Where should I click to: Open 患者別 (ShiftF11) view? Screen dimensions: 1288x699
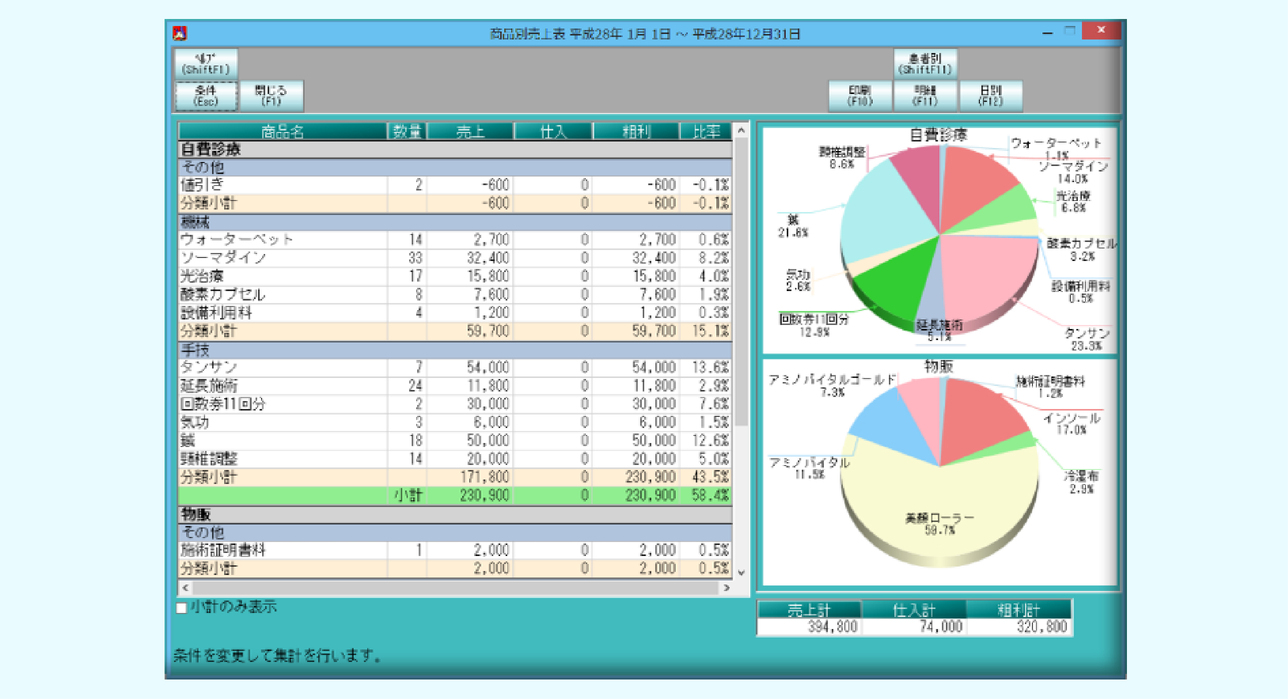[x=925, y=64]
